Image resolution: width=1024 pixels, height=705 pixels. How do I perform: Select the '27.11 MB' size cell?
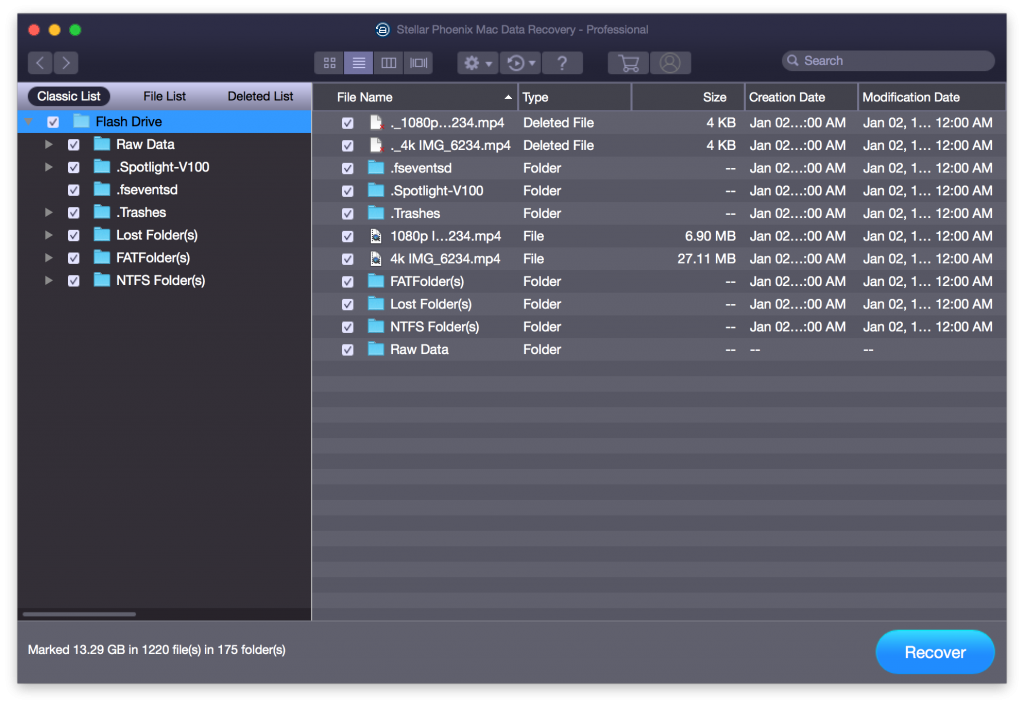tap(706, 258)
